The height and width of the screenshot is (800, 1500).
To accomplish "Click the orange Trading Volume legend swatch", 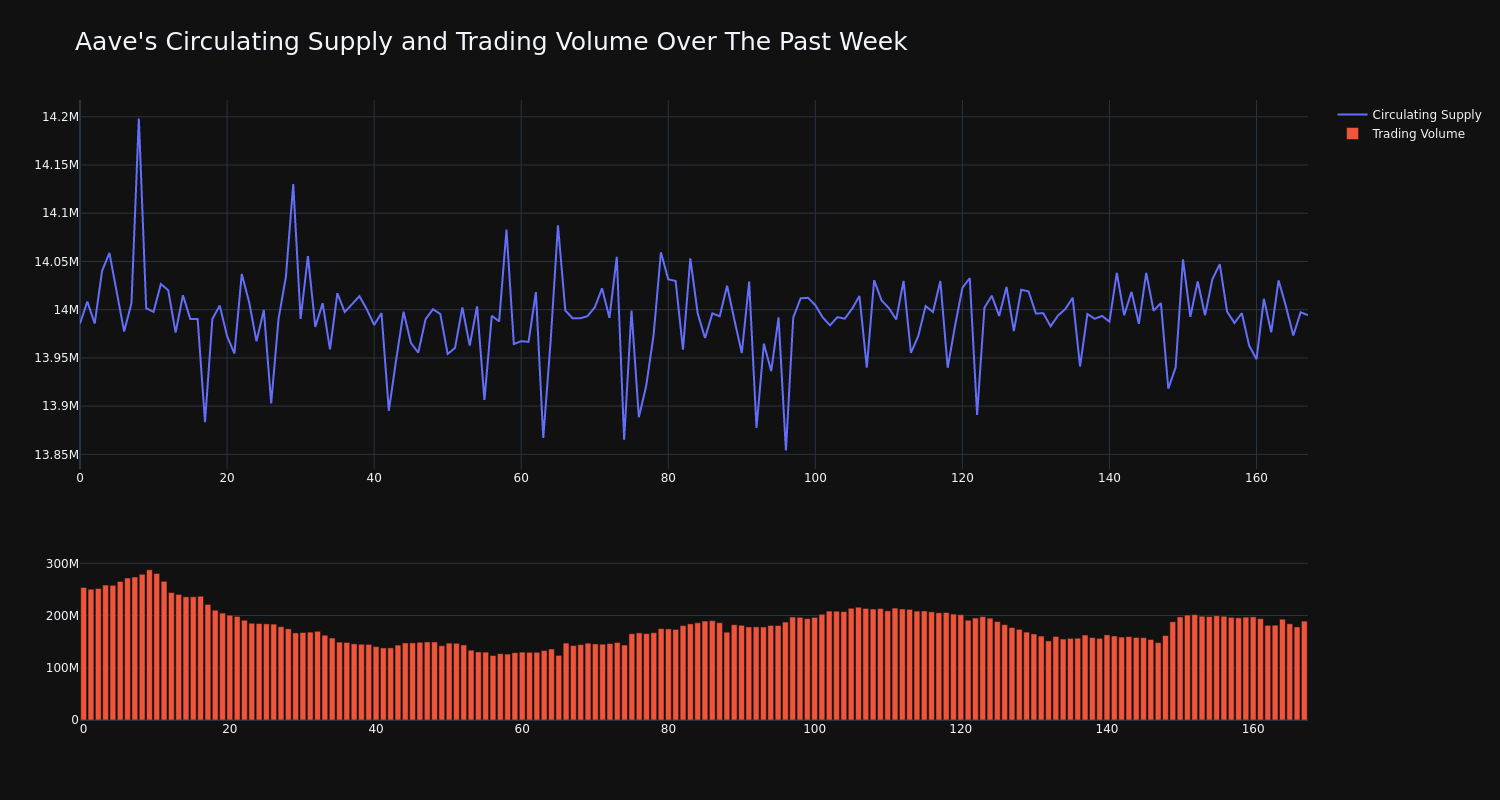I will pyautogui.click(x=1352, y=134).
